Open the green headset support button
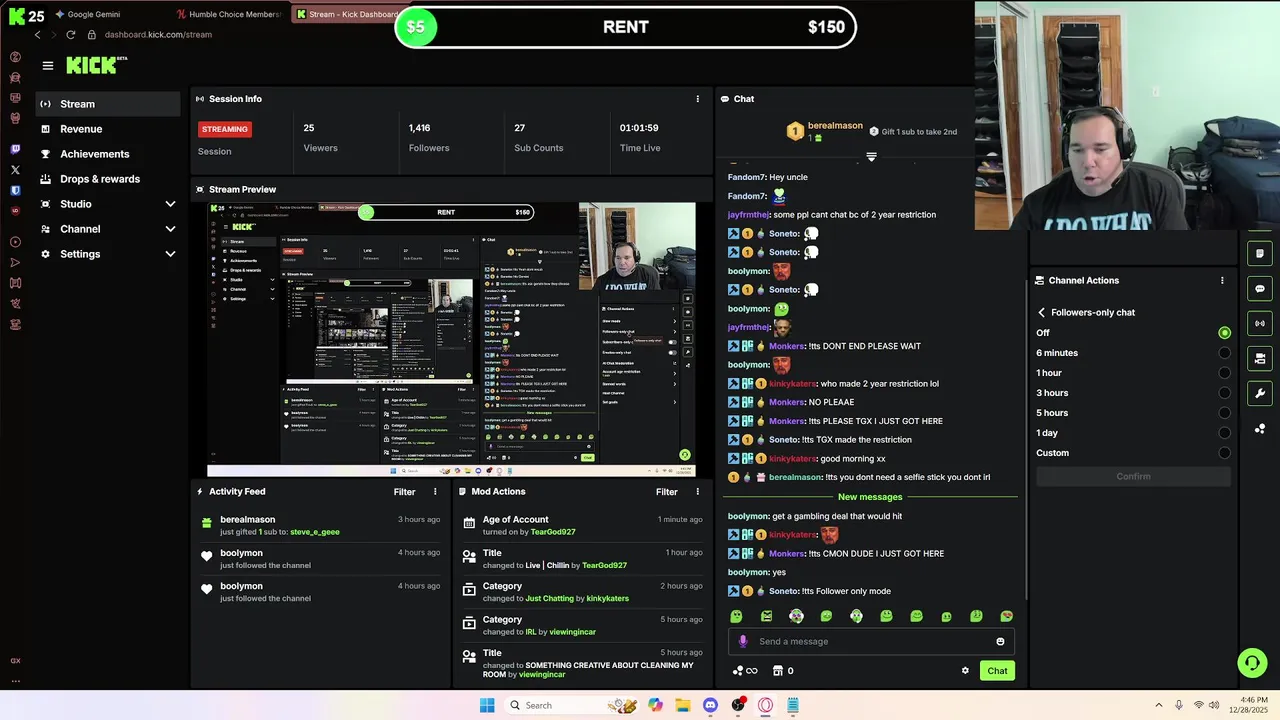 [x=1252, y=663]
